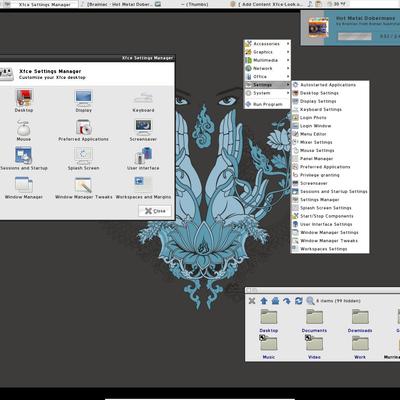
Task: Choose Workspaces Settings menu entry
Action: (x=330, y=249)
